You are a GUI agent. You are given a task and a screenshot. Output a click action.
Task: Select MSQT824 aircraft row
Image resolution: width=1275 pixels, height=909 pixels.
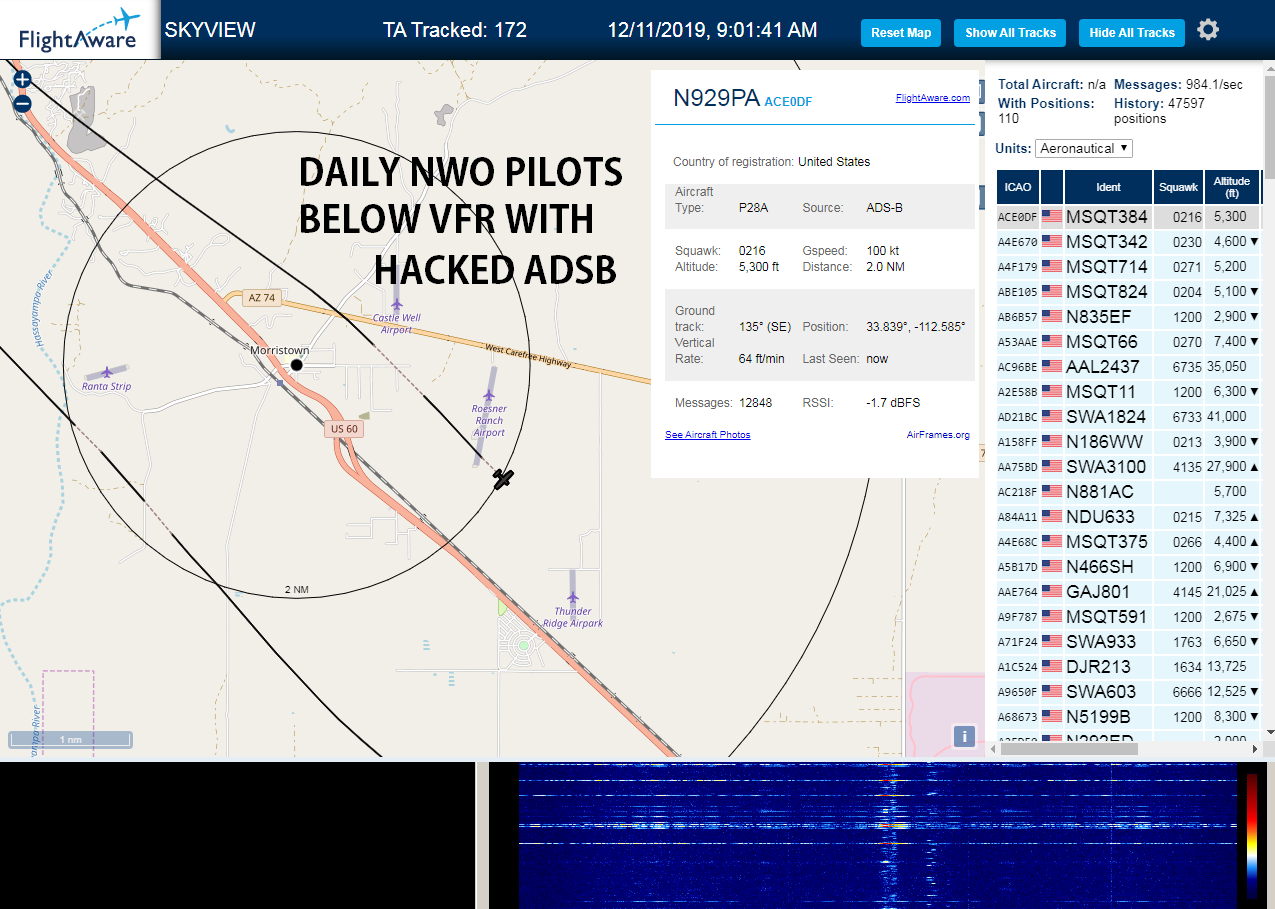tap(1129, 291)
